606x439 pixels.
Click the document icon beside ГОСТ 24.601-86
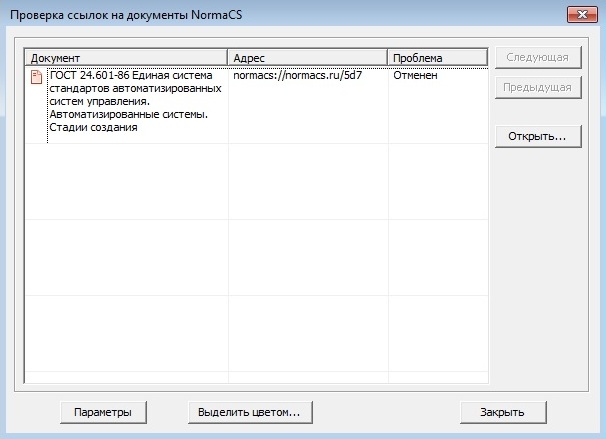click(x=36, y=77)
